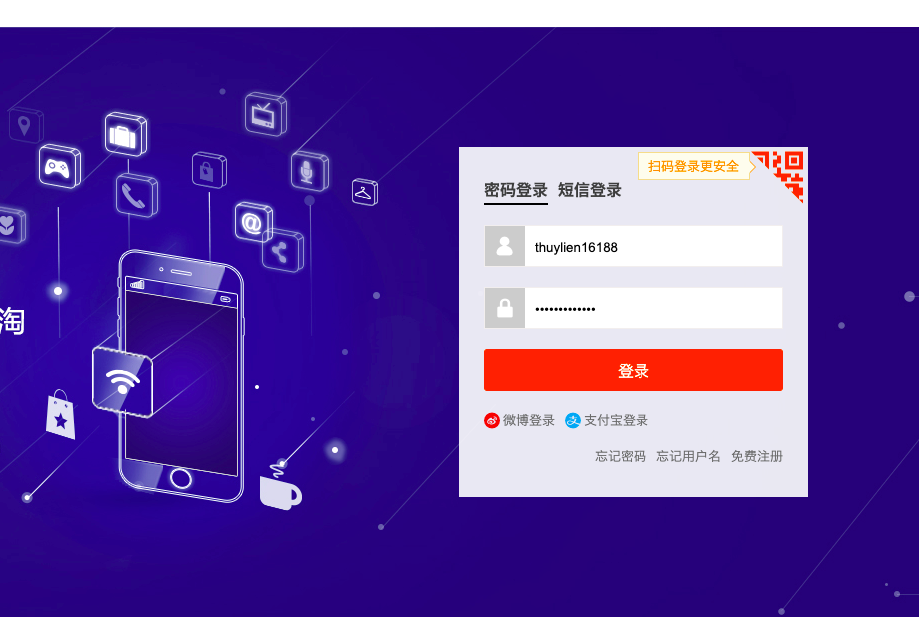Focus the username field with thuylien16188
The height and width of the screenshot is (617, 919).
tap(653, 246)
